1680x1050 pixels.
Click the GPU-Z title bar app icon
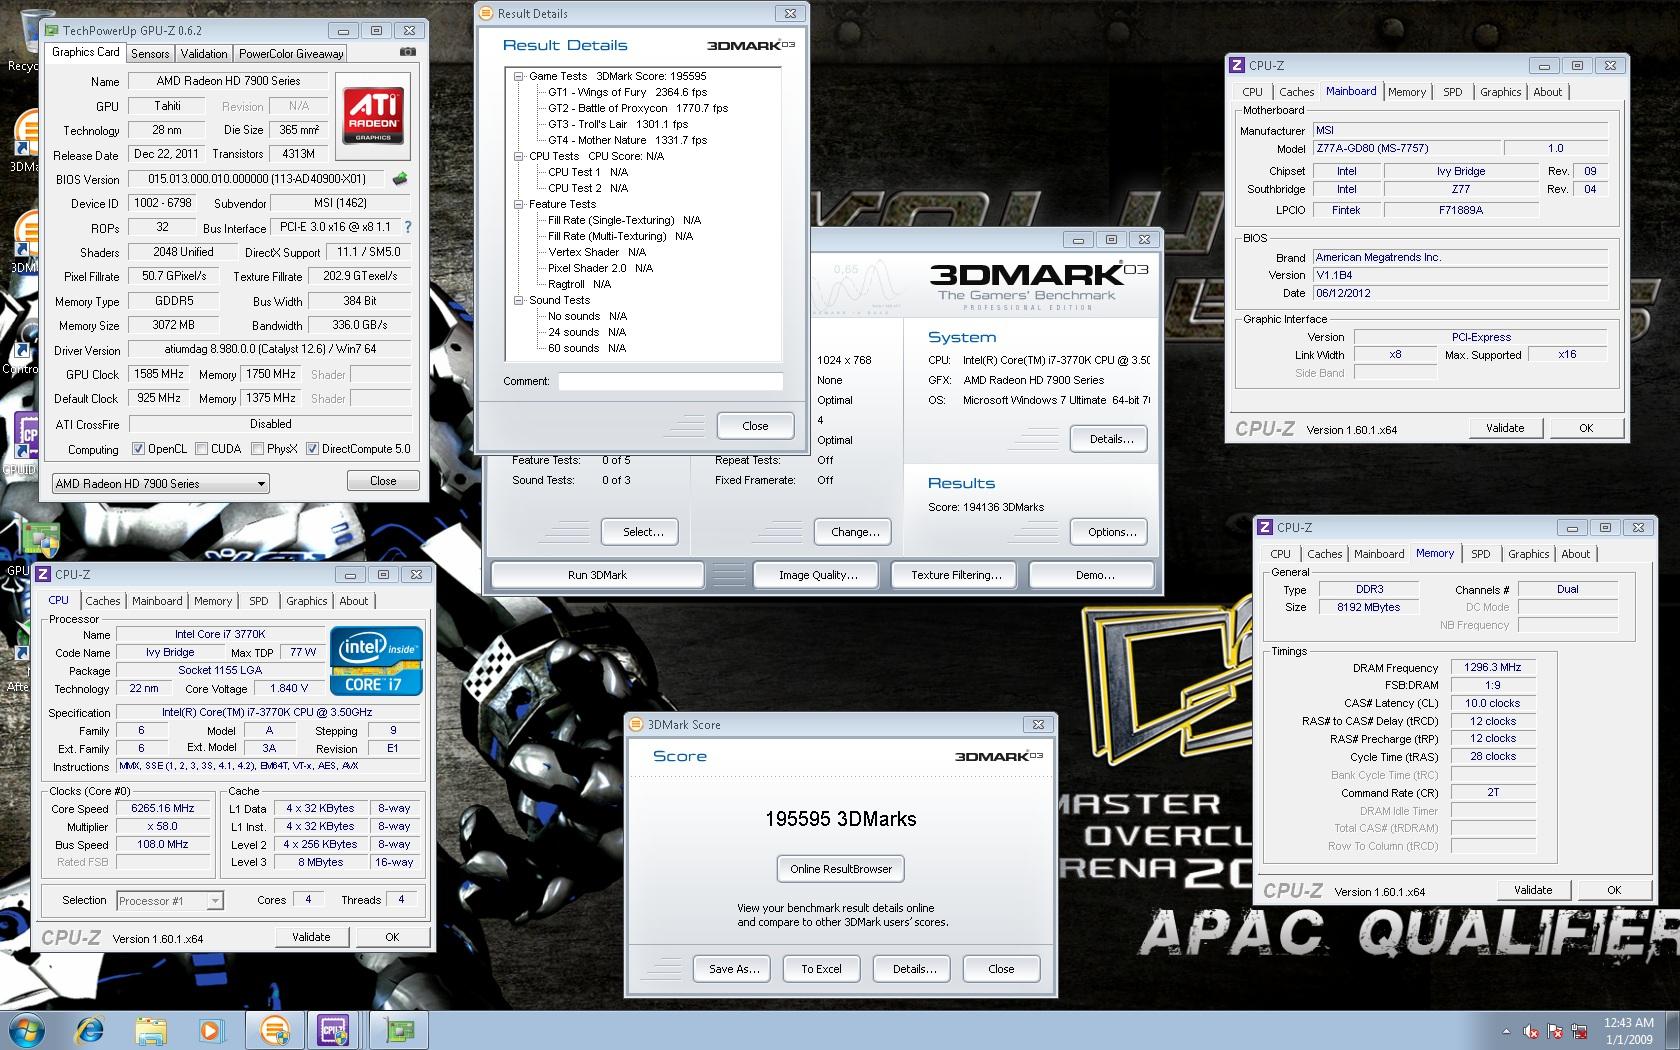pyautogui.click(x=52, y=31)
